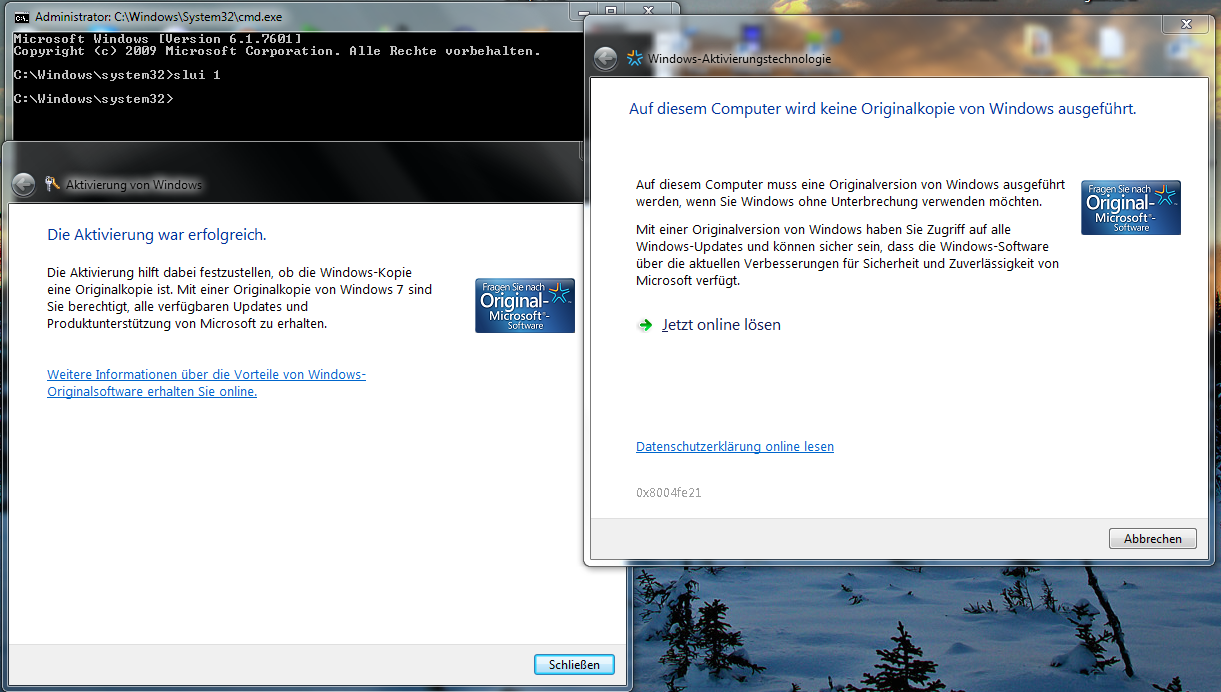Open the Weitere Informationen über die Vorteile link
Image resolution: width=1221 pixels, height=692 pixels.
click(206, 383)
